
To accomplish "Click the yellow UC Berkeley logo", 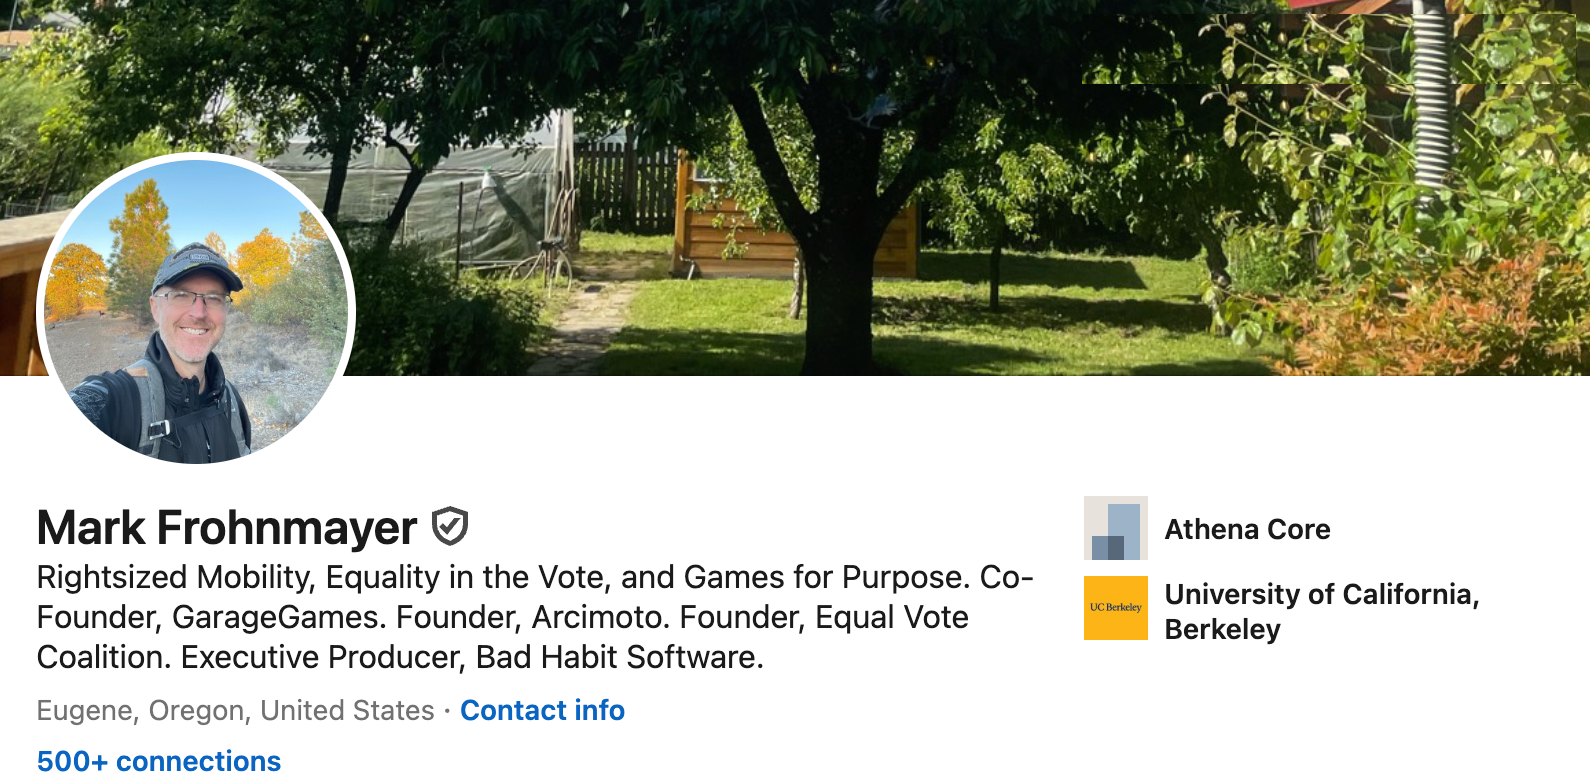I will (1115, 608).
